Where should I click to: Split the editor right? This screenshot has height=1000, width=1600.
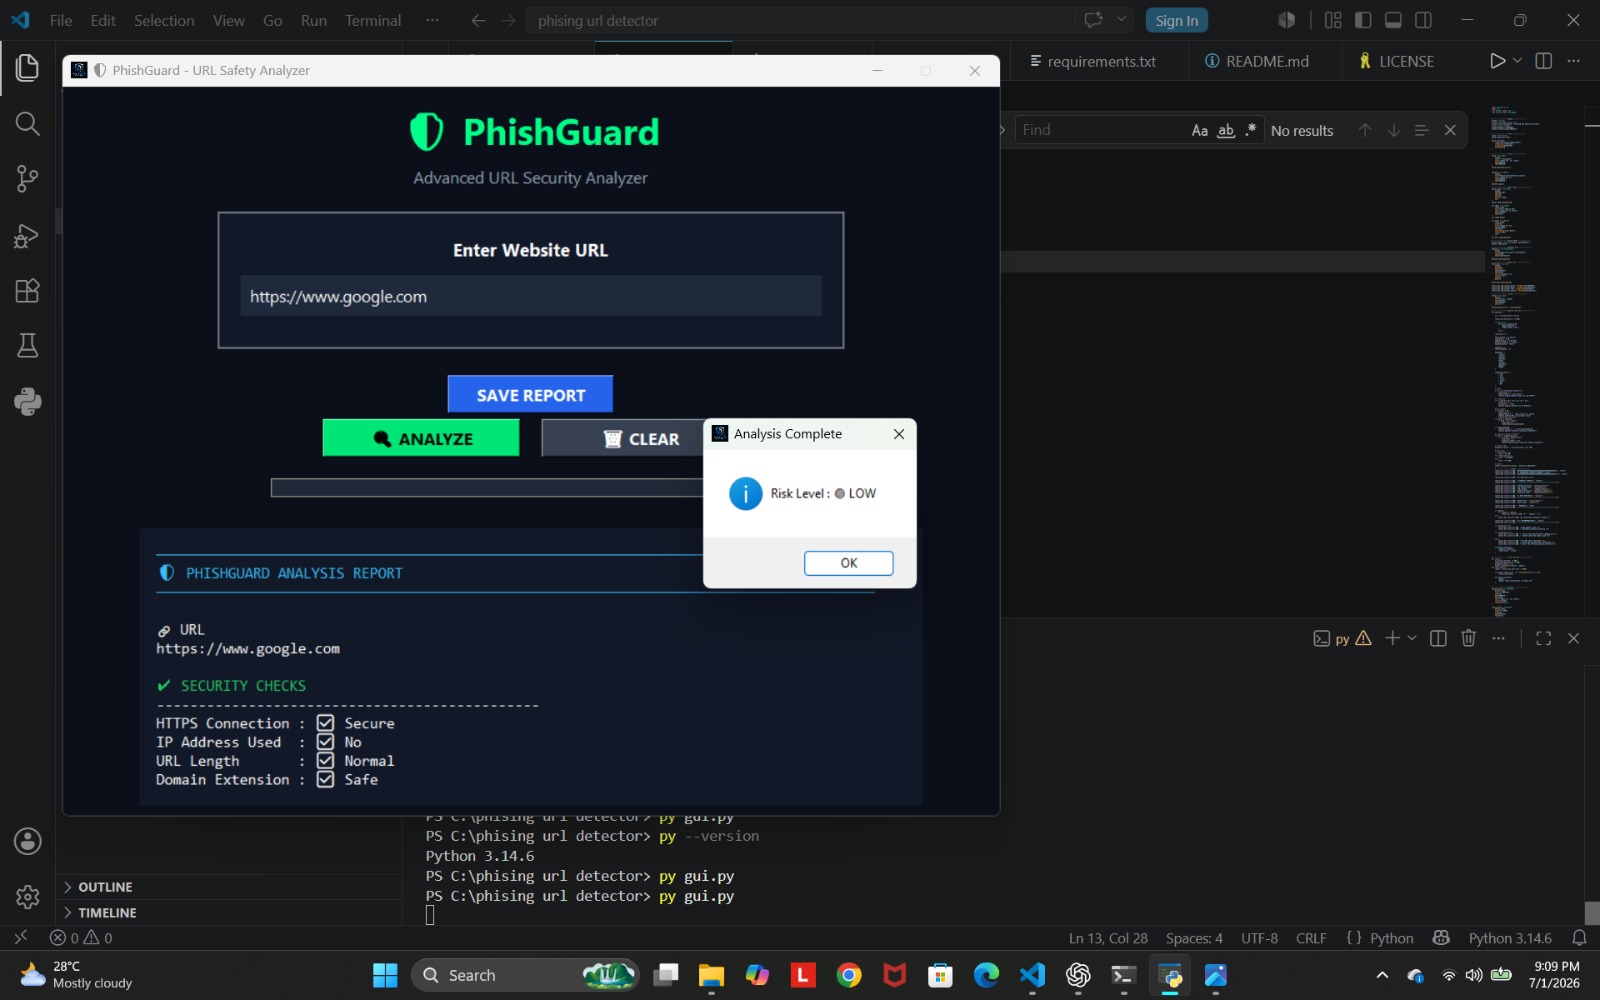click(x=1543, y=61)
